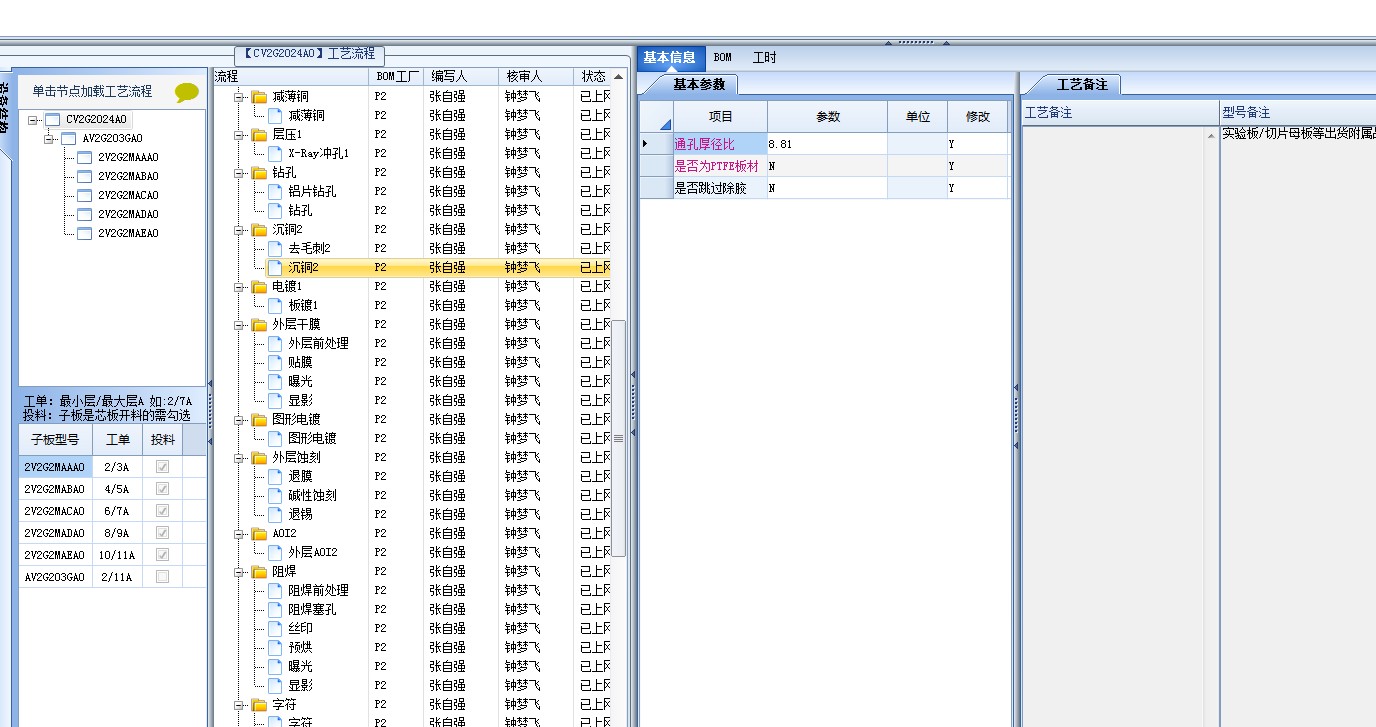Select the 基本参数 sub-tab
This screenshot has height=727, width=1376.
click(699, 85)
